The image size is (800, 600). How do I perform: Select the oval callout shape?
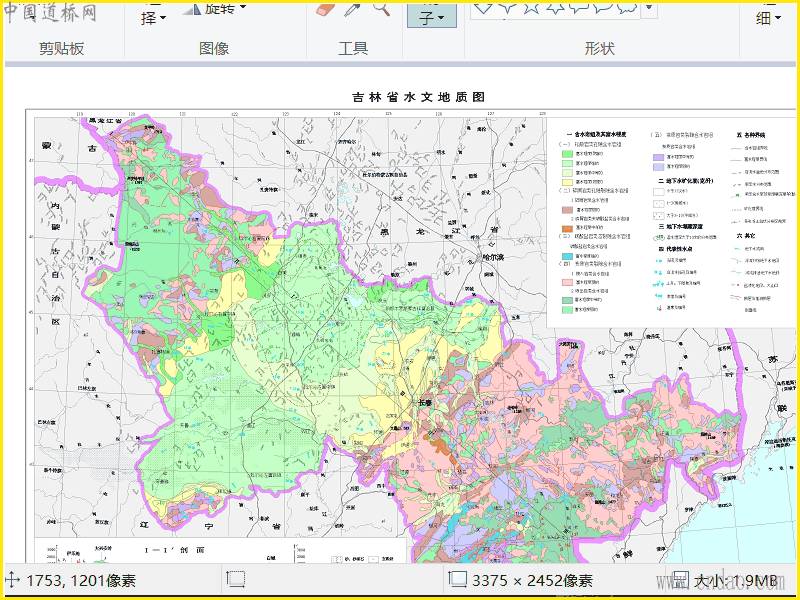603,8
